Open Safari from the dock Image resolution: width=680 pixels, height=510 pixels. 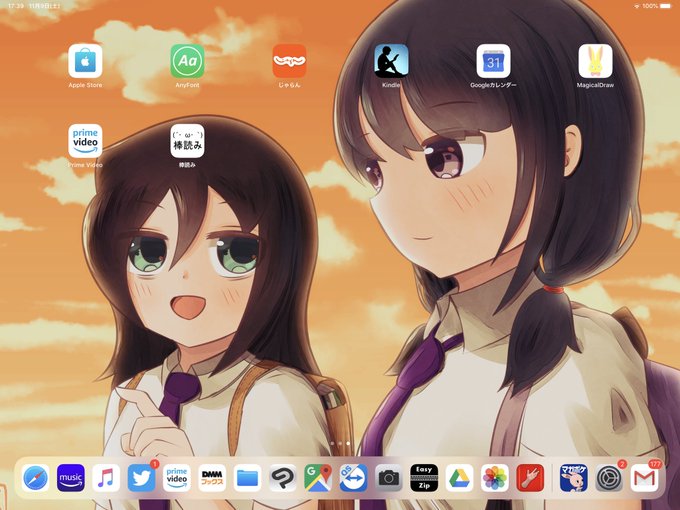(36, 478)
